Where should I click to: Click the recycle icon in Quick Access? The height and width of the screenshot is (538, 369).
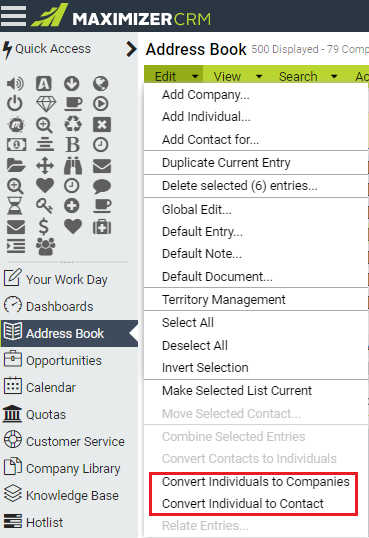[x=72, y=124]
